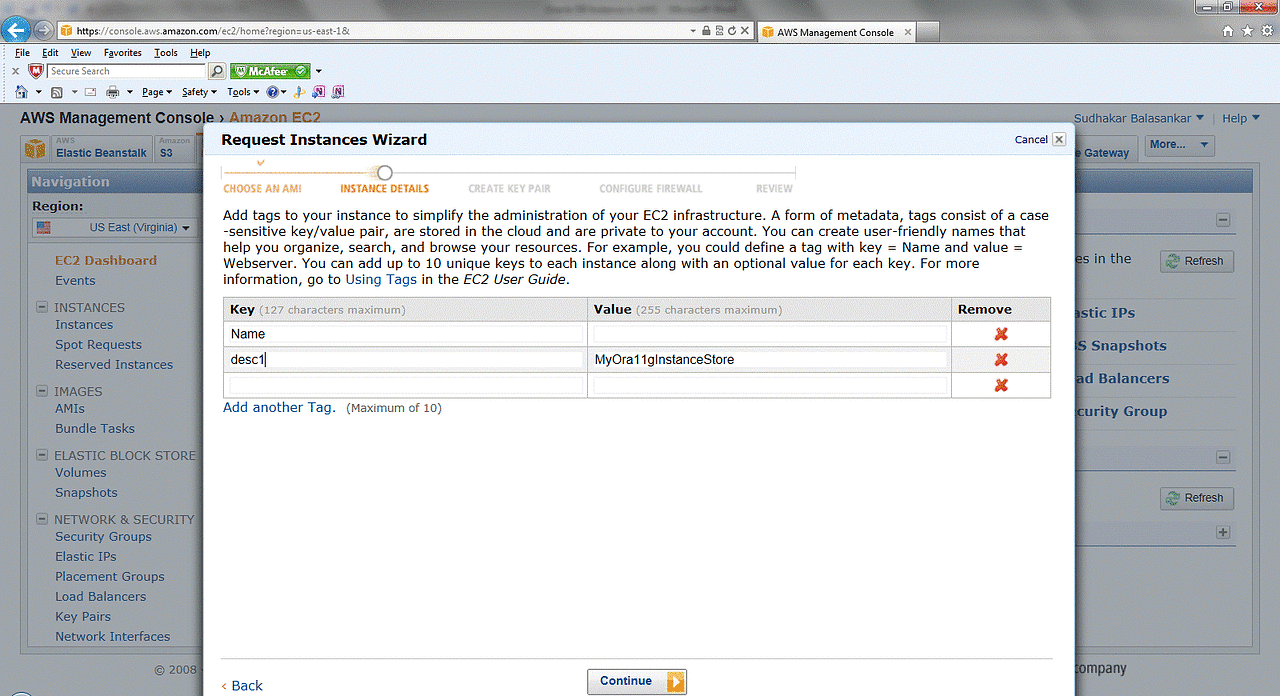Open Security Groups in navigation
This screenshot has width=1280, height=696.
point(103,536)
